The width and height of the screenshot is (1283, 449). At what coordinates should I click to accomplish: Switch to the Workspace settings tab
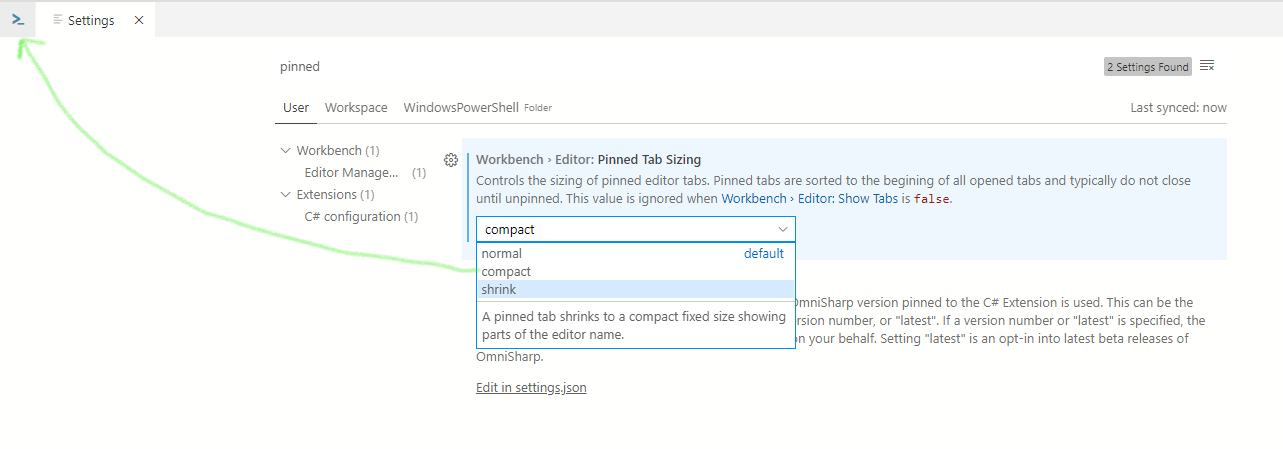tap(356, 108)
